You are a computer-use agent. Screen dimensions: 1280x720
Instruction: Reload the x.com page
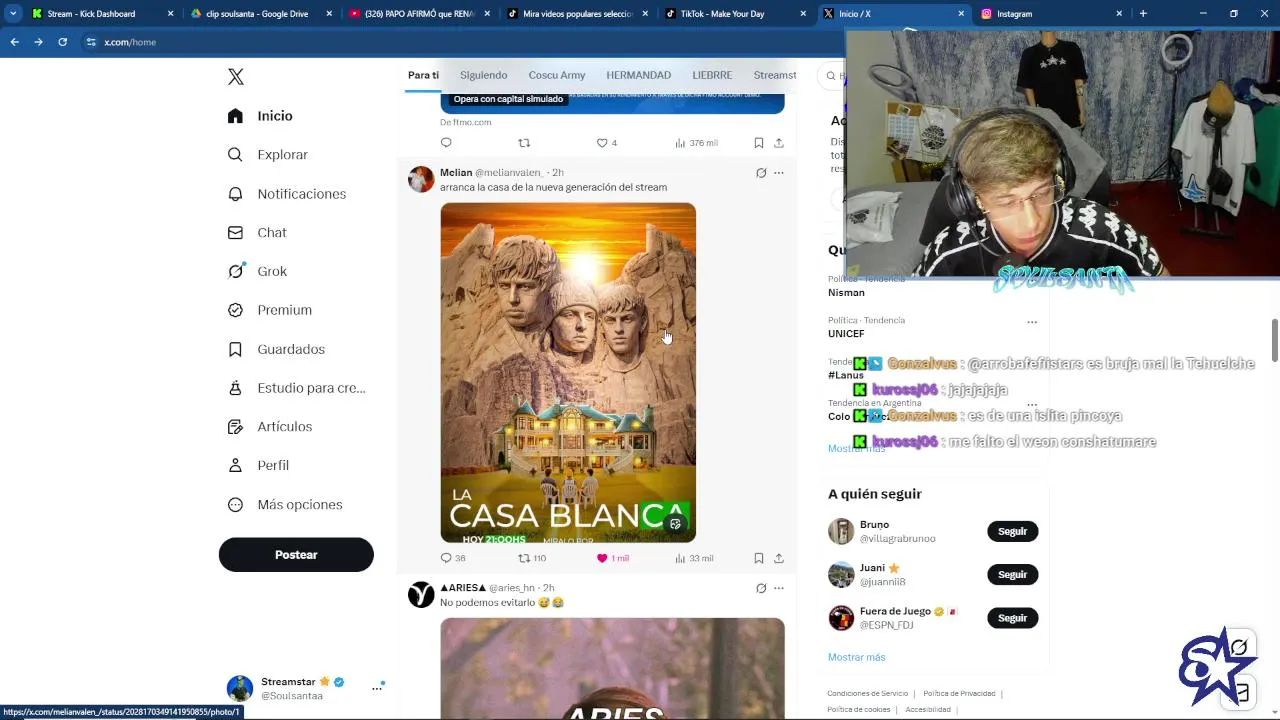click(62, 42)
